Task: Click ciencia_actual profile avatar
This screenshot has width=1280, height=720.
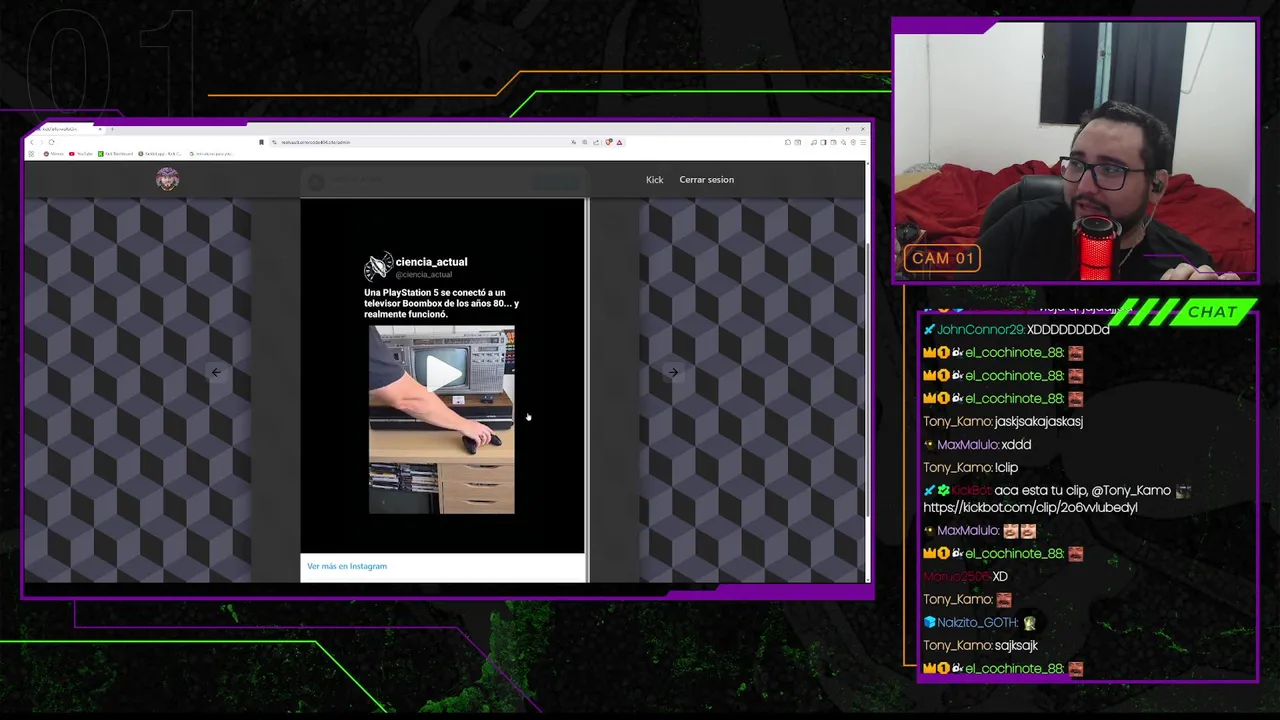Action: click(x=378, y=267)
